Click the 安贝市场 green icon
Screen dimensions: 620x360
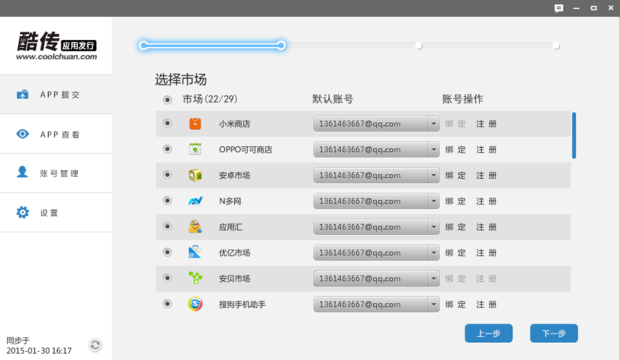coord(195,278)
